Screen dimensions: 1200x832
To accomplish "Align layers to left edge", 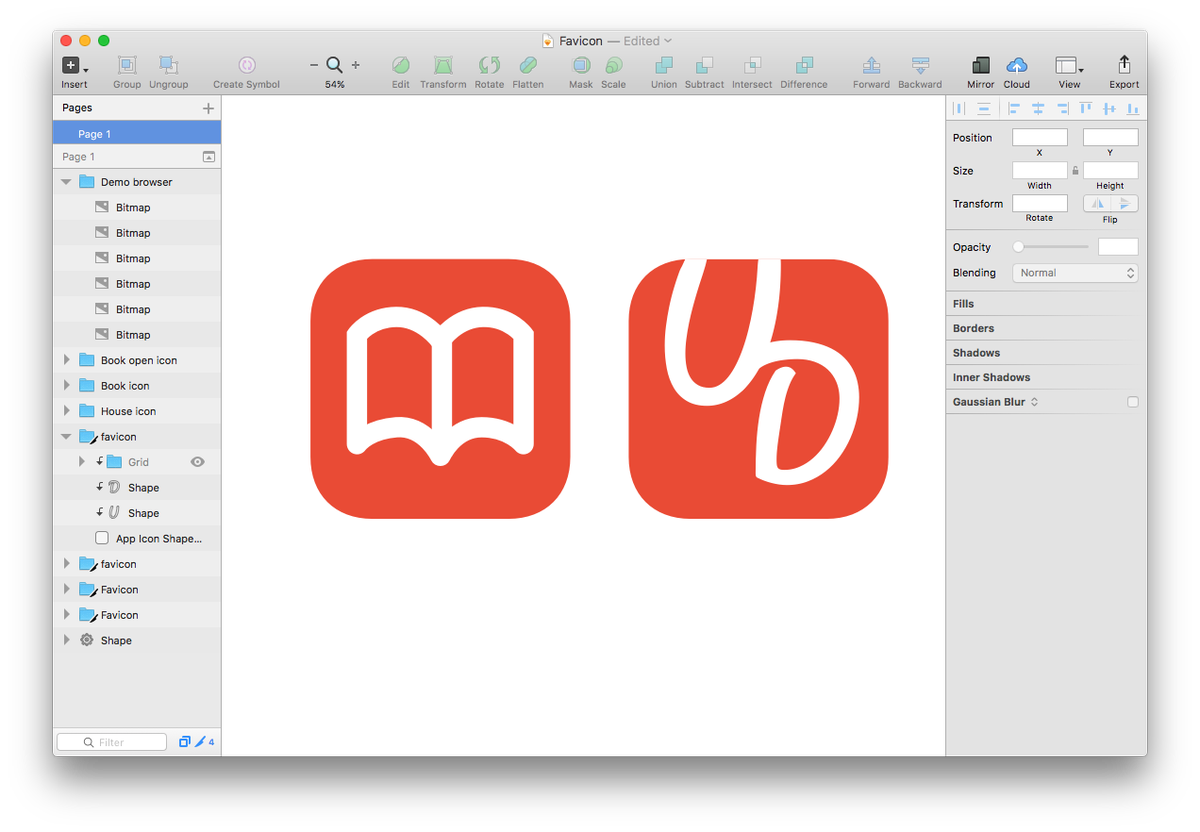I will pos(1014,108).
